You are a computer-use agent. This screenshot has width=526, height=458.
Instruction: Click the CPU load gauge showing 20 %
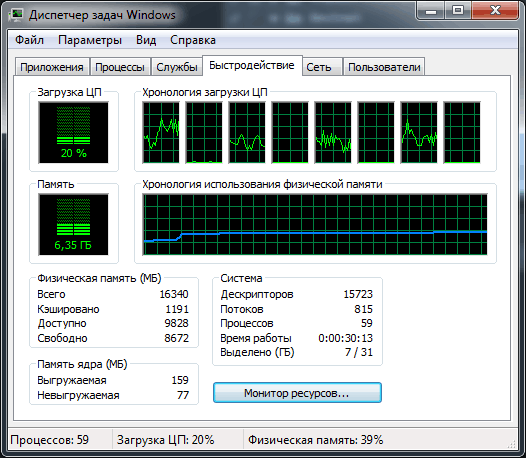[x=73, y=133]
